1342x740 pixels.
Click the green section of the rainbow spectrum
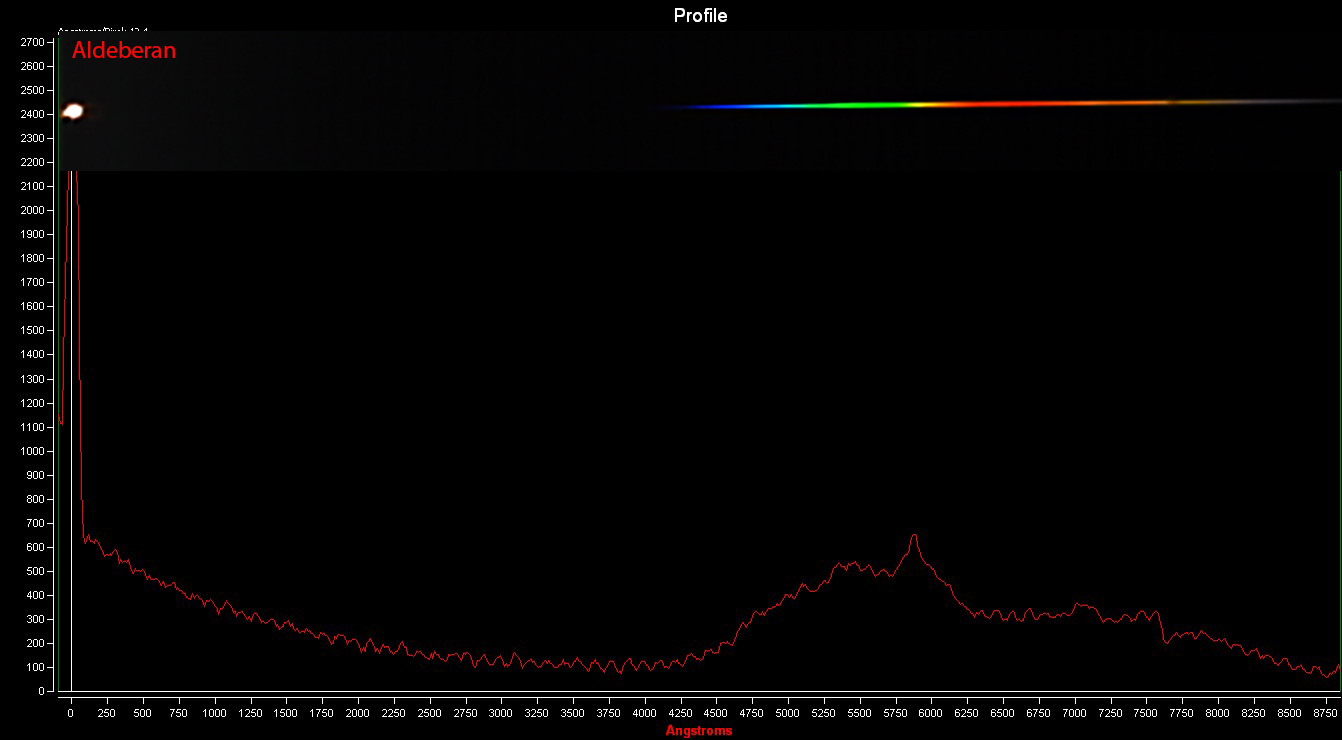click(845, 105)
